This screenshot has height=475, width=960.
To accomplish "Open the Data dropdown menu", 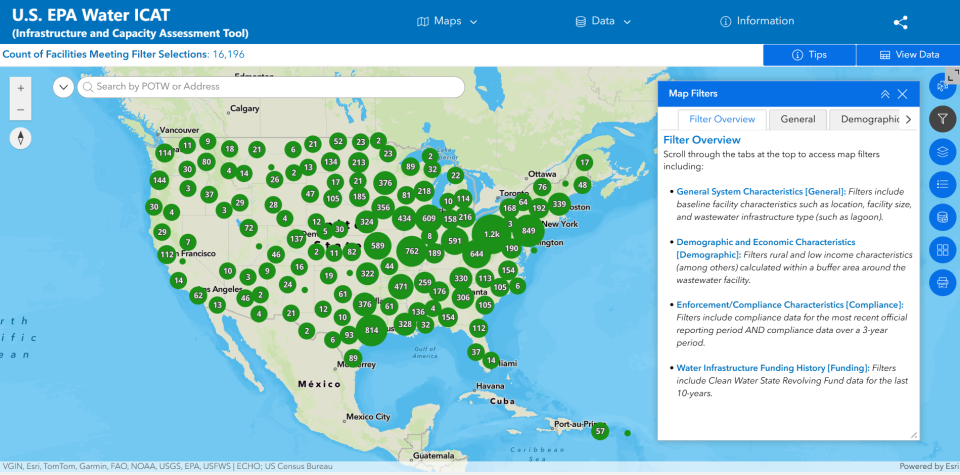I will click(603, 21).
